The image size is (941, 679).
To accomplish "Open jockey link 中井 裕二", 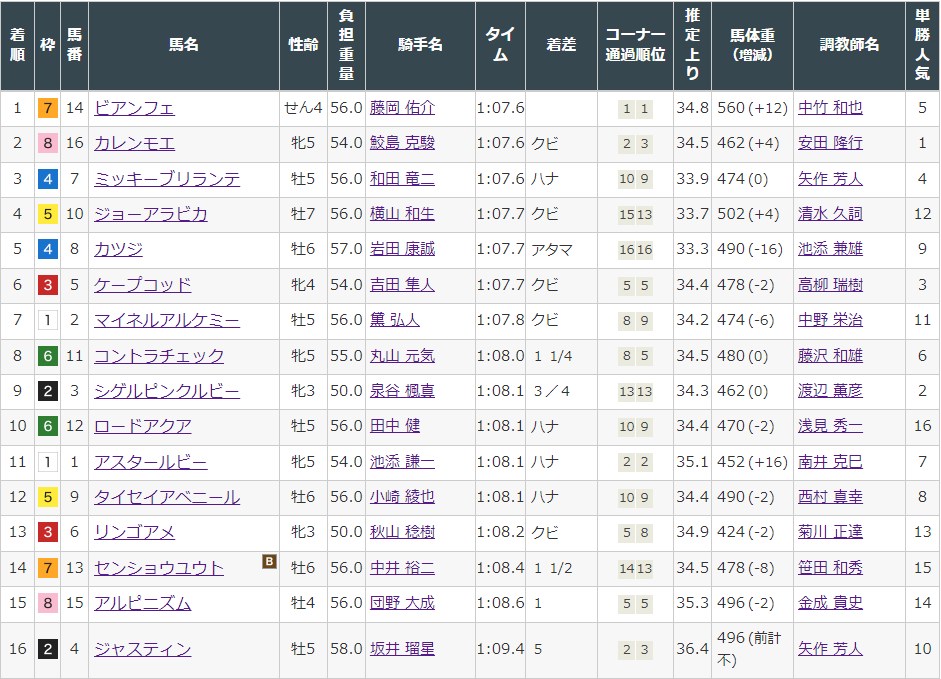I will tap(402, 568).
